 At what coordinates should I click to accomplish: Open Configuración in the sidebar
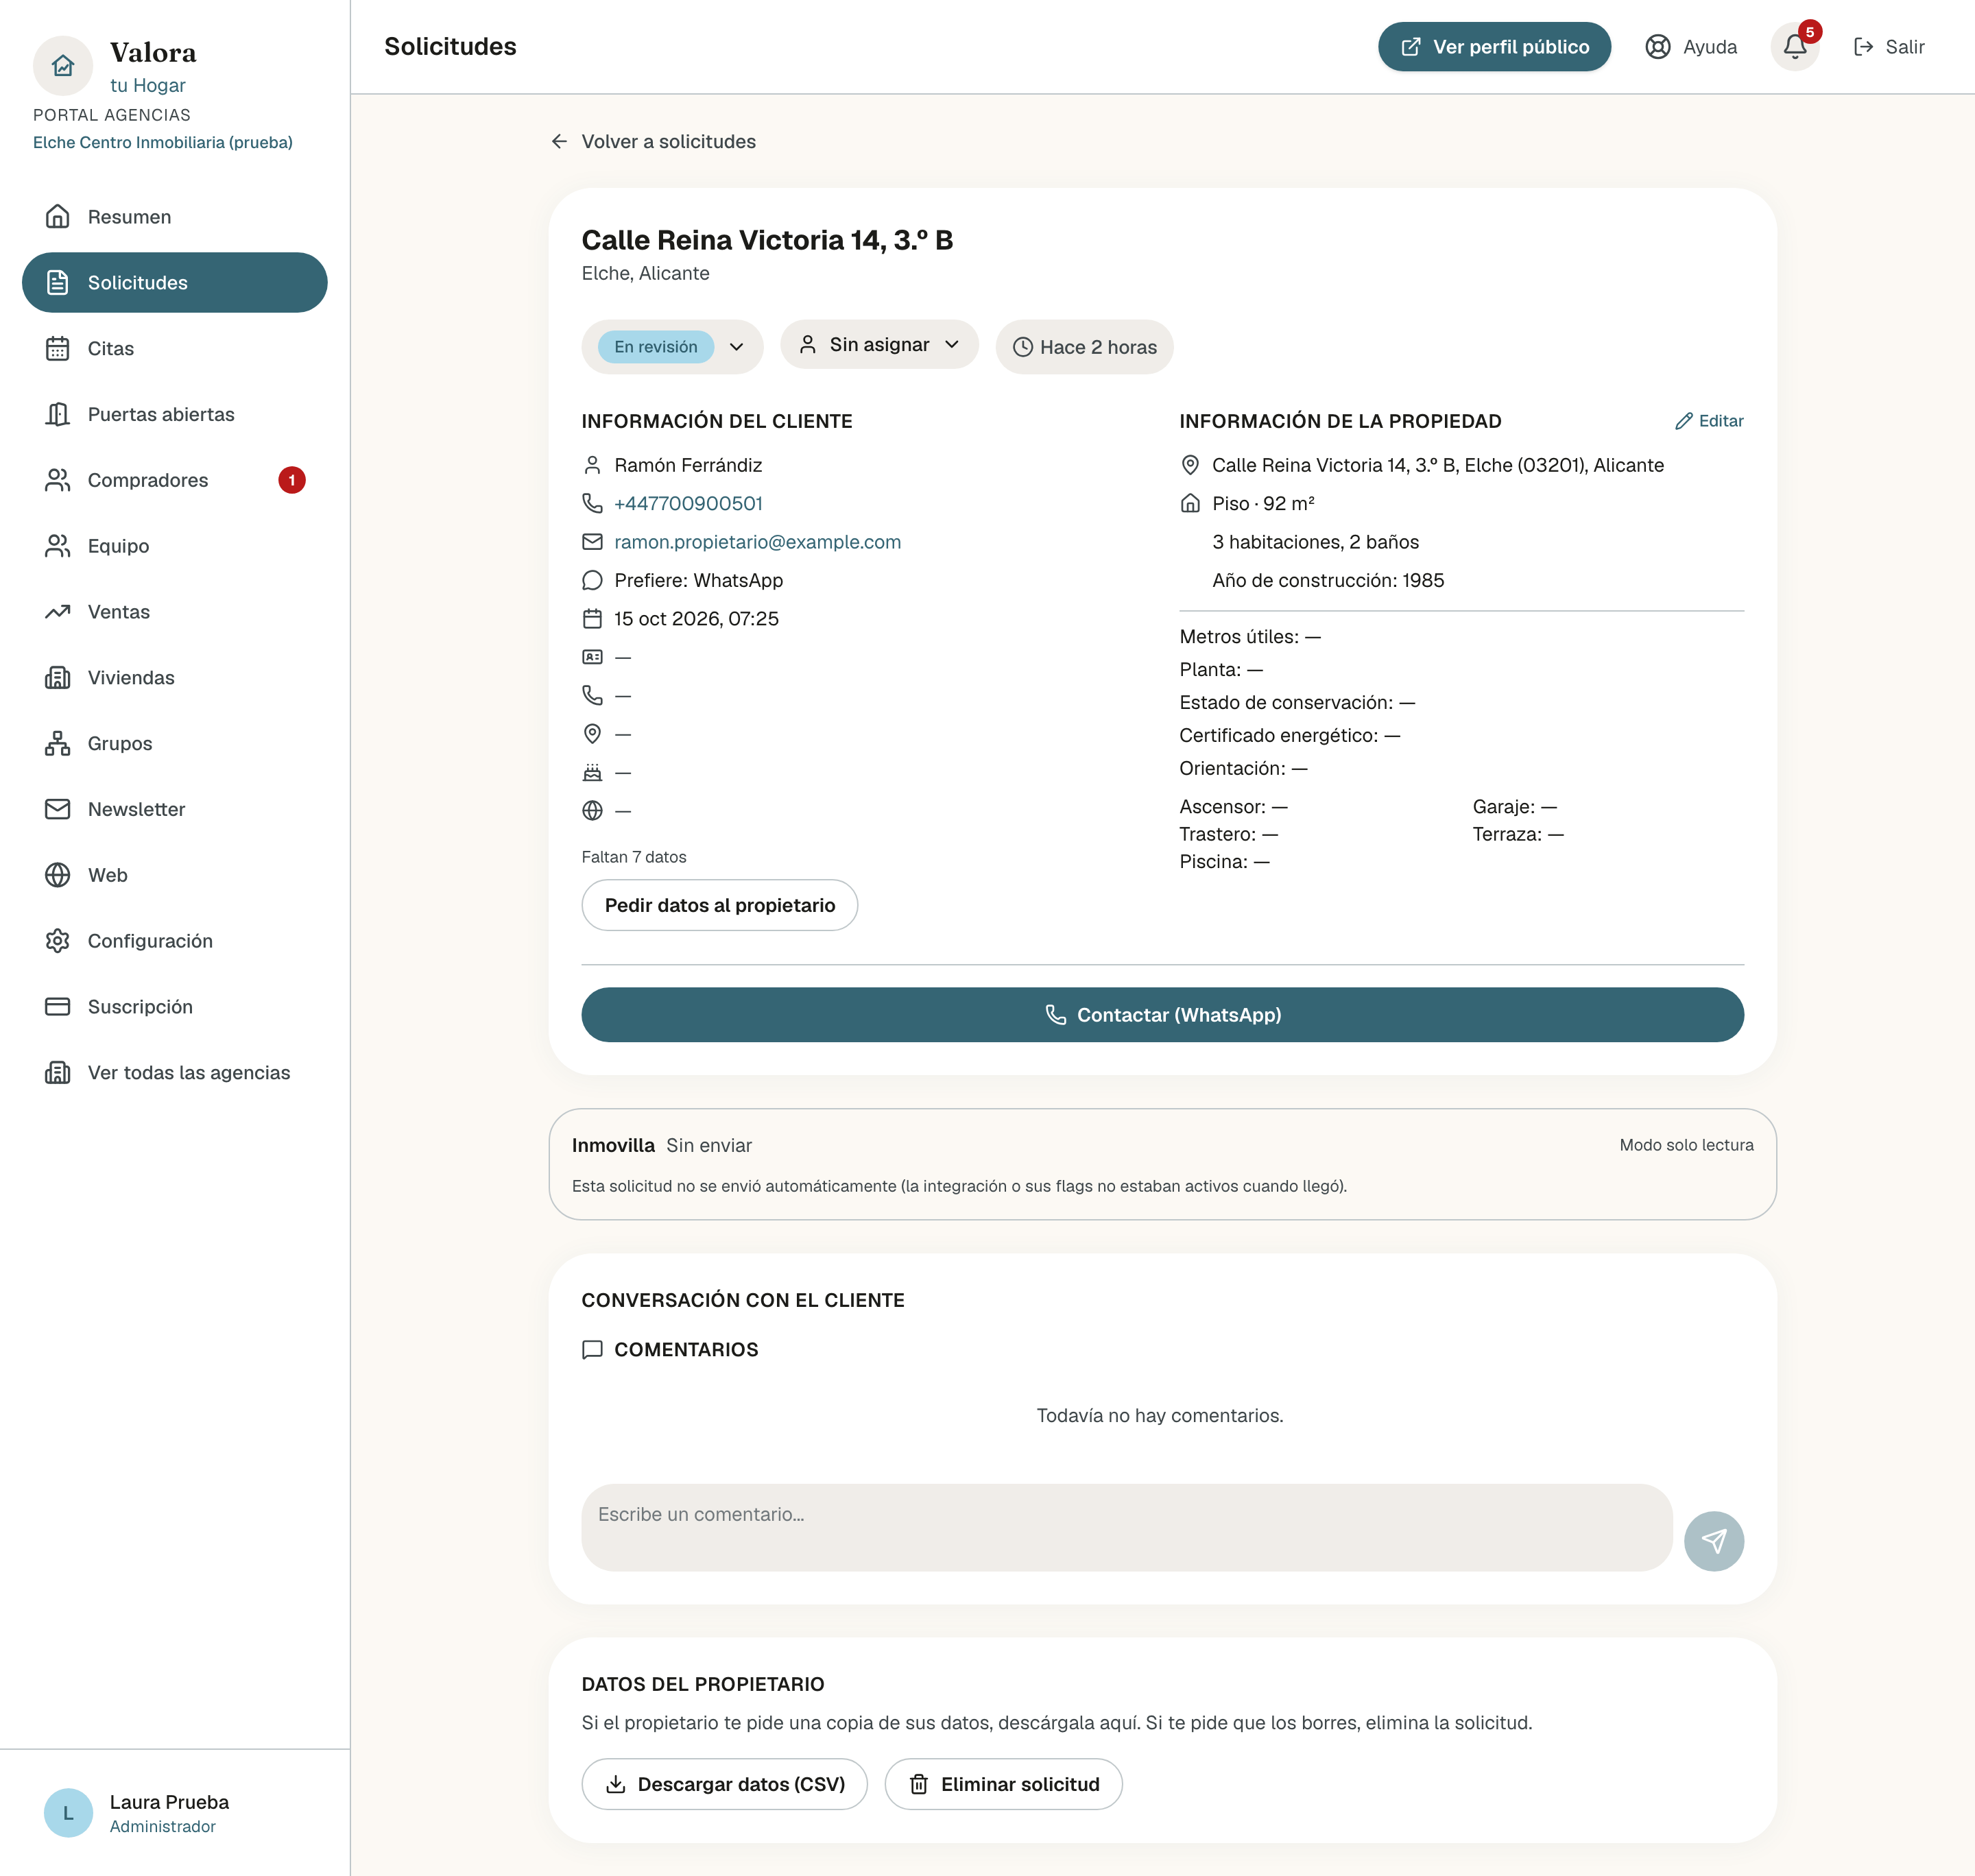175,941
